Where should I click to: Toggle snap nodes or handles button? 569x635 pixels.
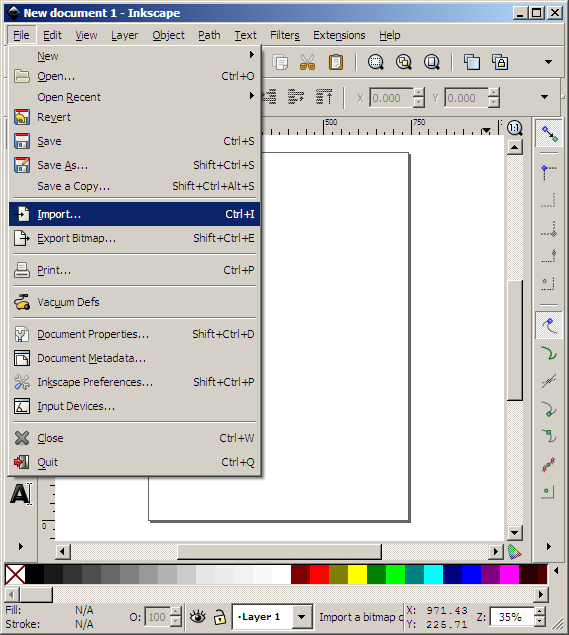[x=549, y=325]
